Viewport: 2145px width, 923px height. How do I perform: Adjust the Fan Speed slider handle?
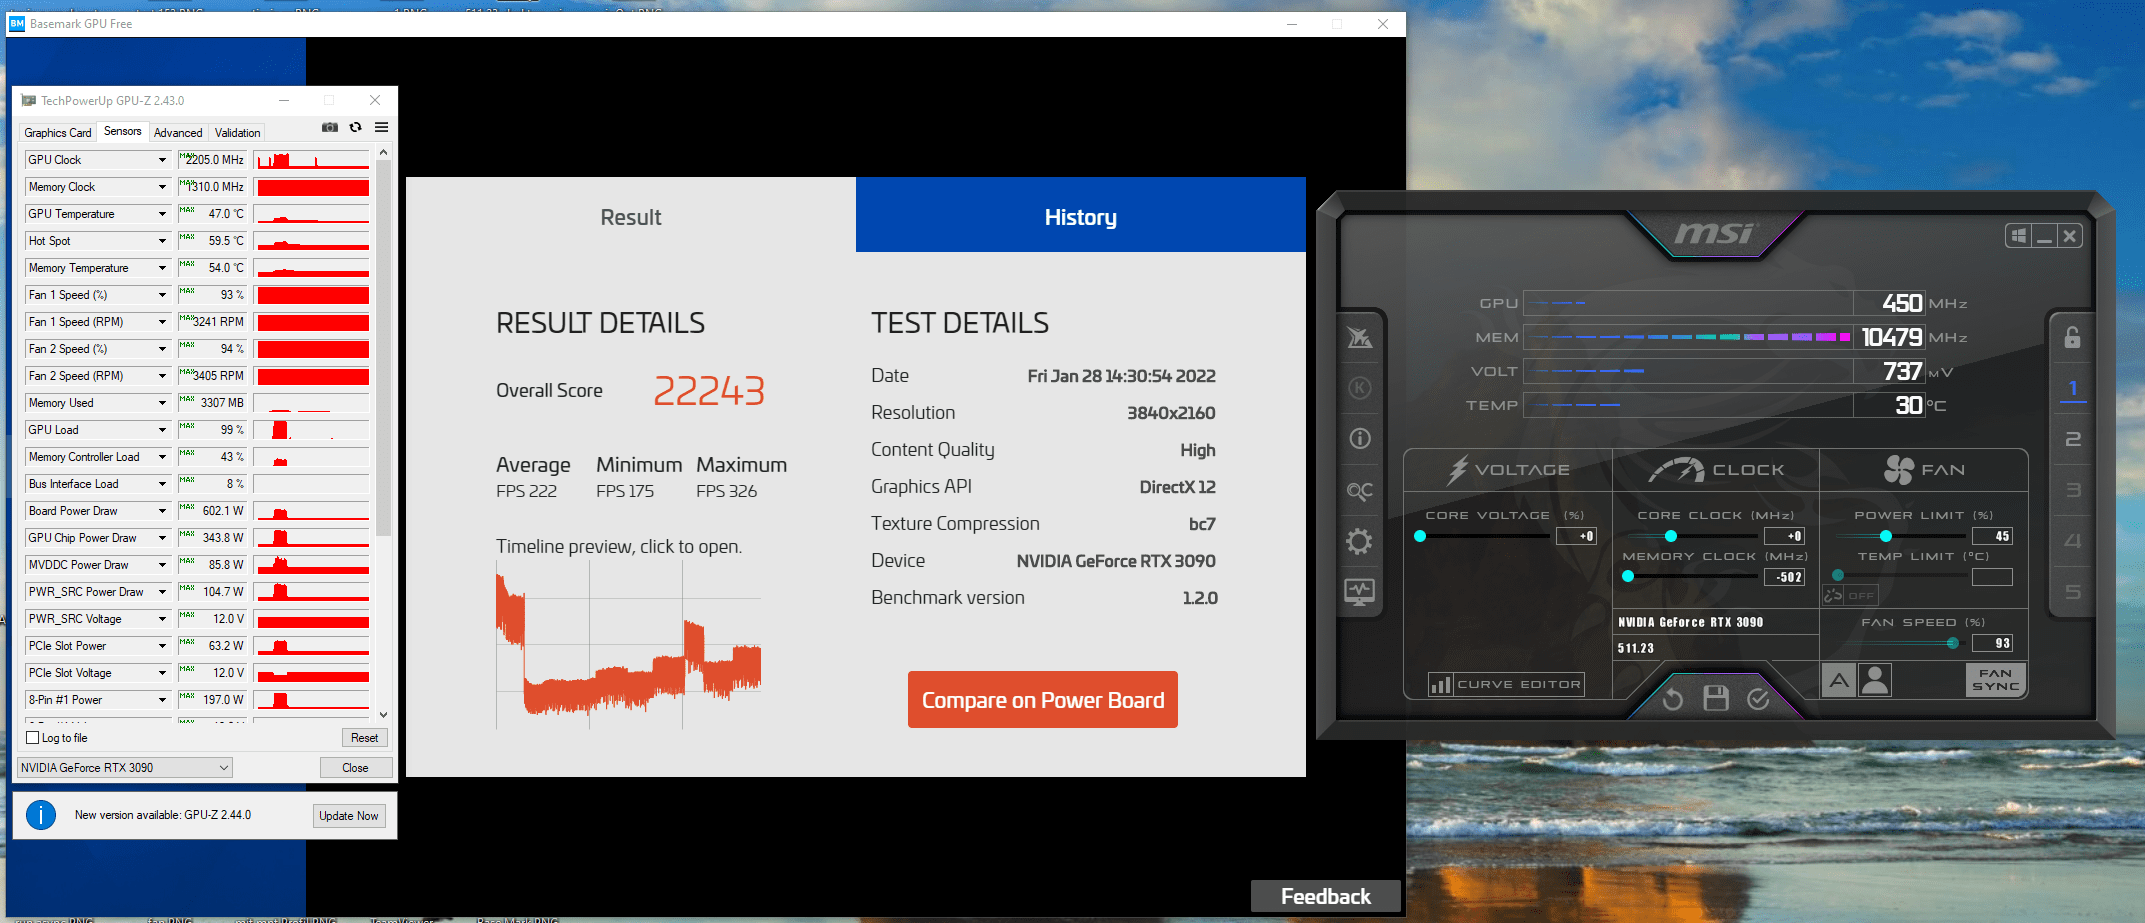(1952, 643)
